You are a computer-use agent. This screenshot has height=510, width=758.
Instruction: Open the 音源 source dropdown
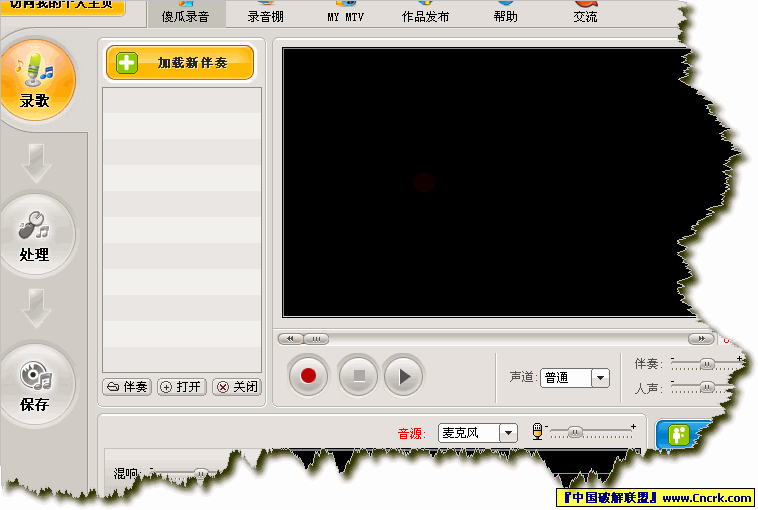508,433
